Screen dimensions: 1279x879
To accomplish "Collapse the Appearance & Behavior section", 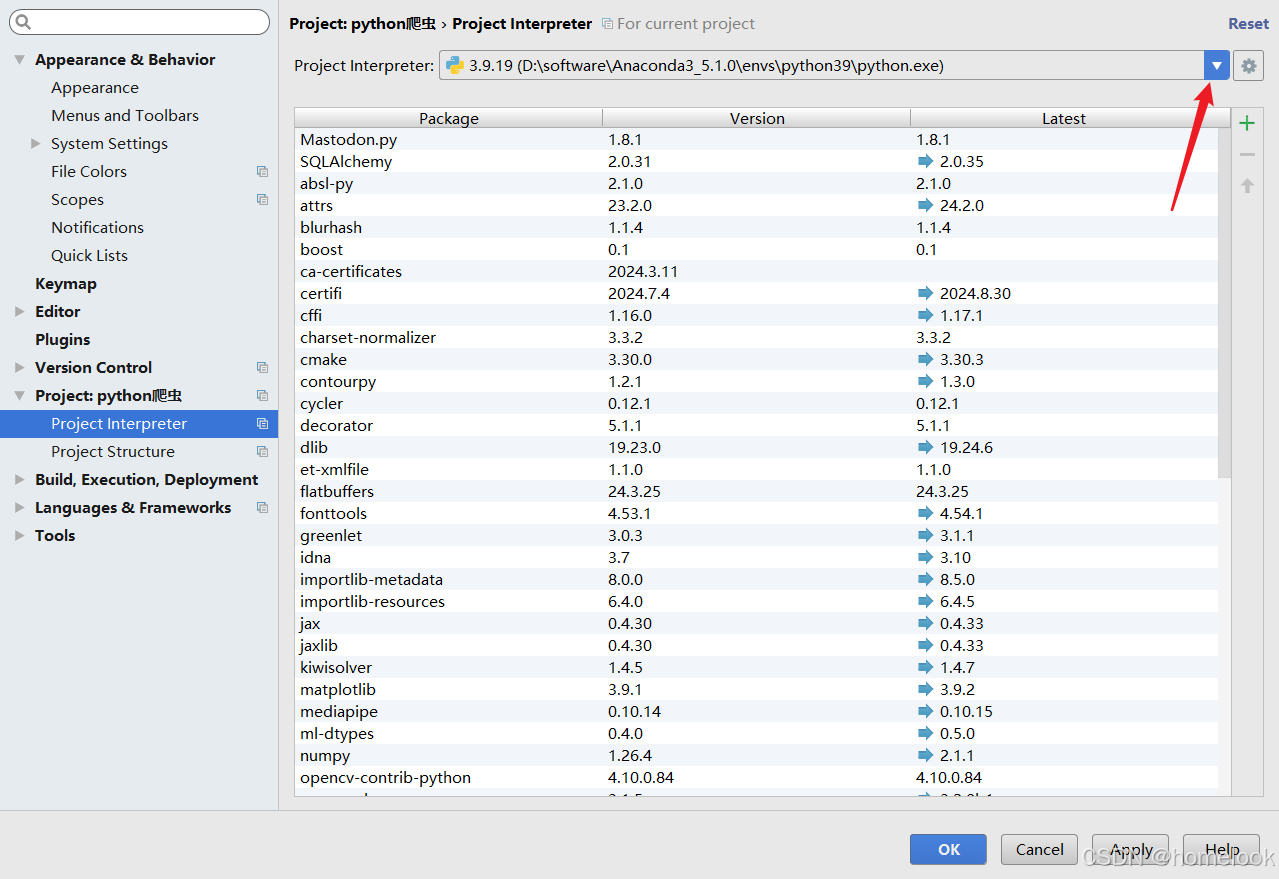I will click(x=19, y=60).
